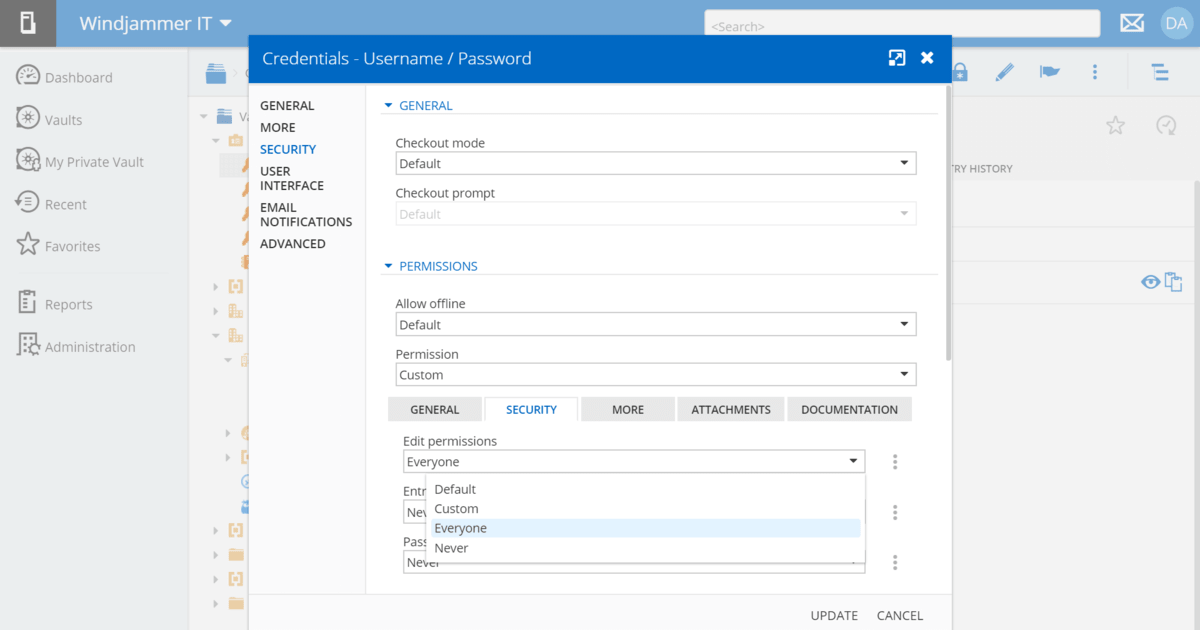This screenshot has width=1200, height=630.
Task: Mark entry as favorite with star icon
Action: [x=1115, y=125]
